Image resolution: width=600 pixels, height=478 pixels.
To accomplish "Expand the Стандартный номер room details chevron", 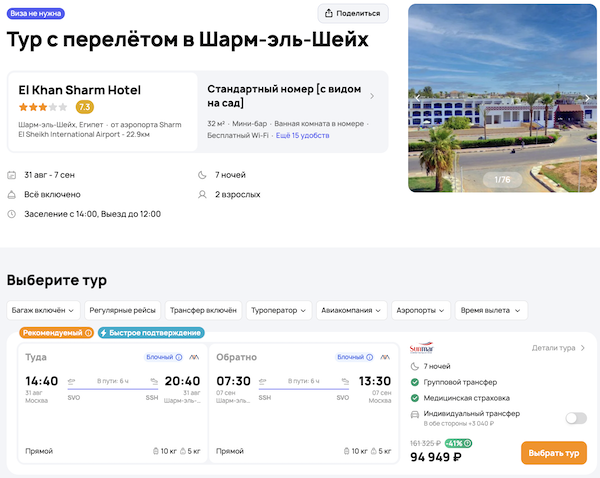I will pos(372,96).
